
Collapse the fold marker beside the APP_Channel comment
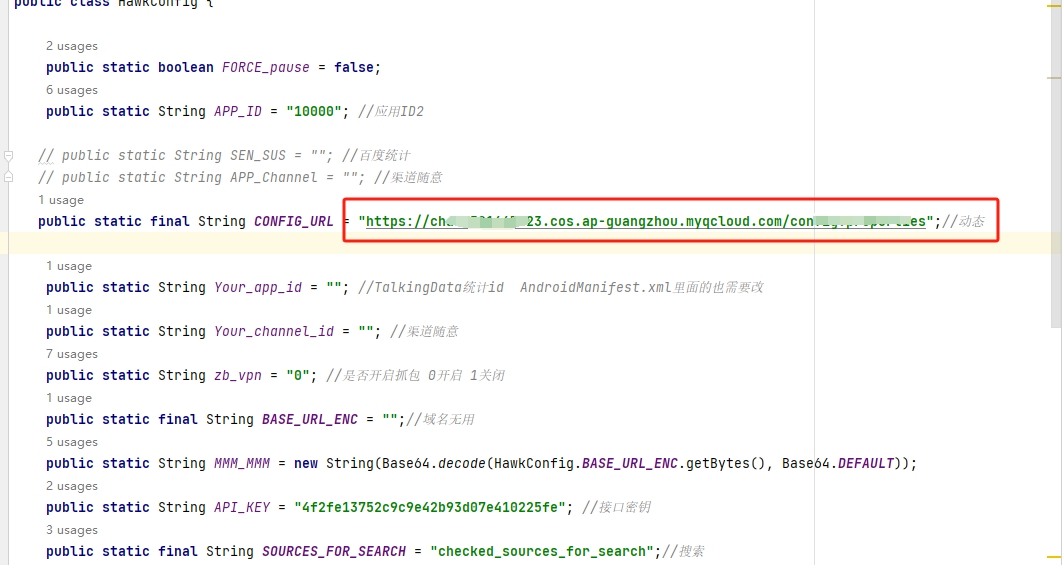8,177
